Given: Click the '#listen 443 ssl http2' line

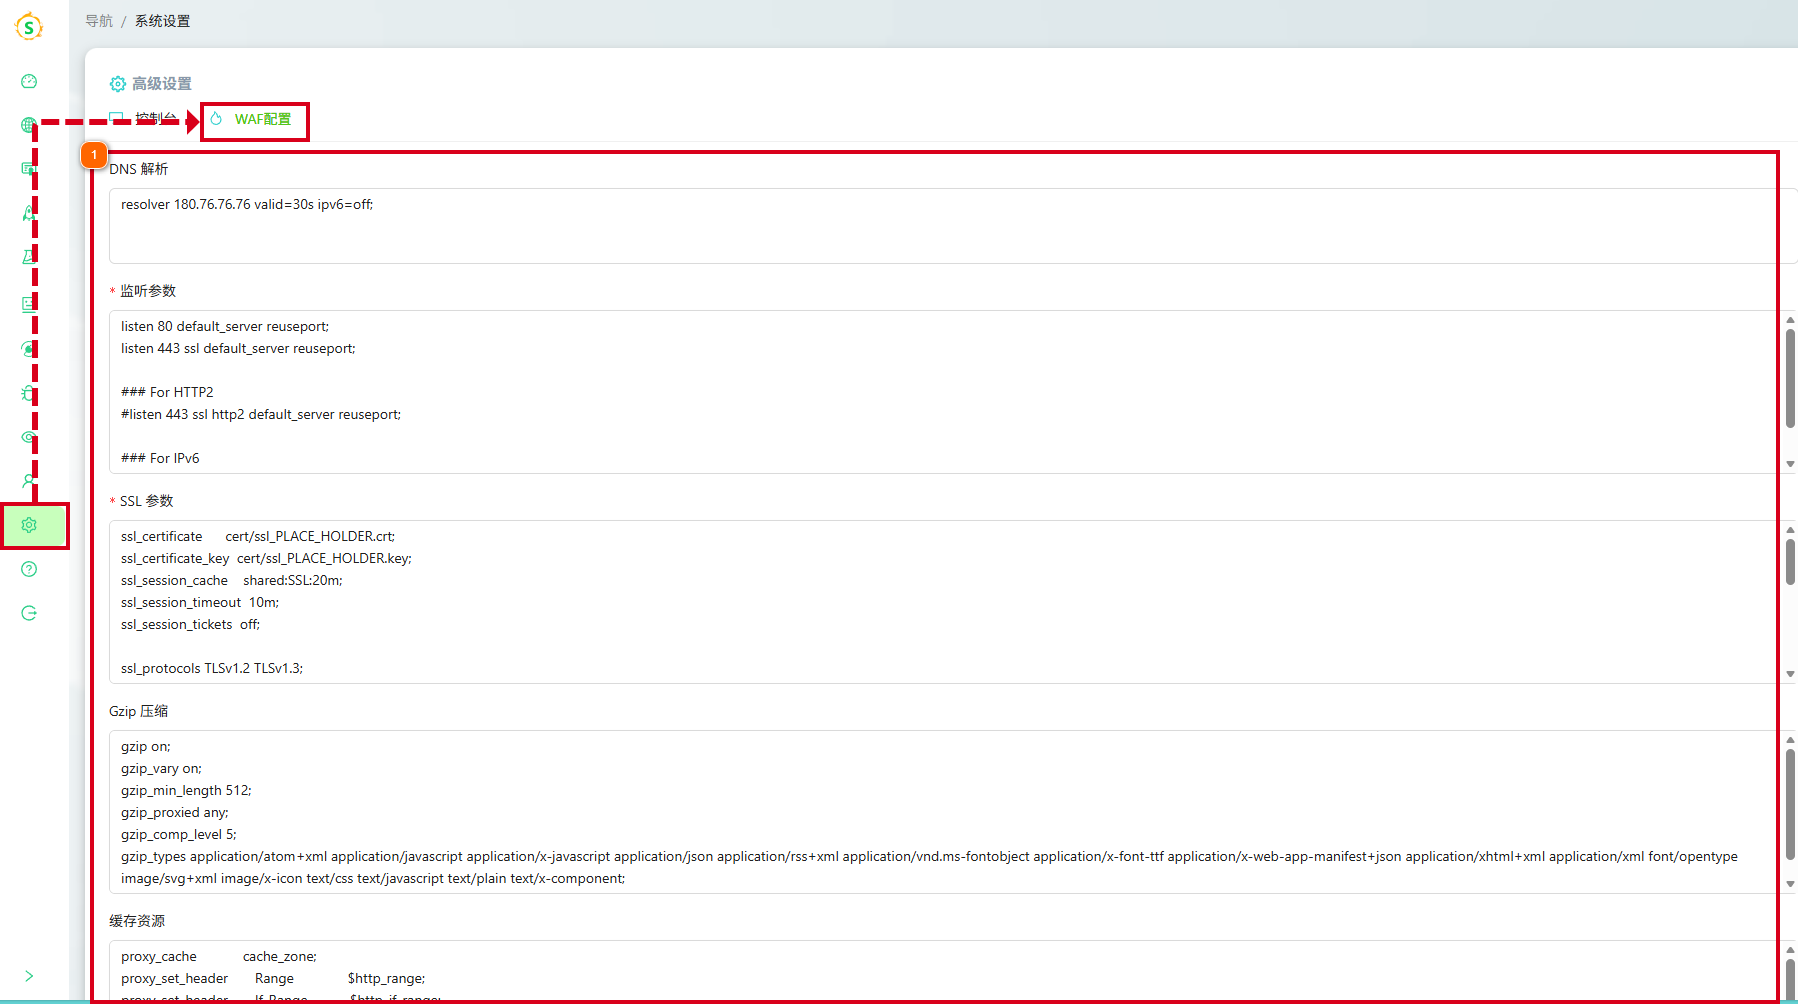Looking at the screenshot, I should click(261, 414).
